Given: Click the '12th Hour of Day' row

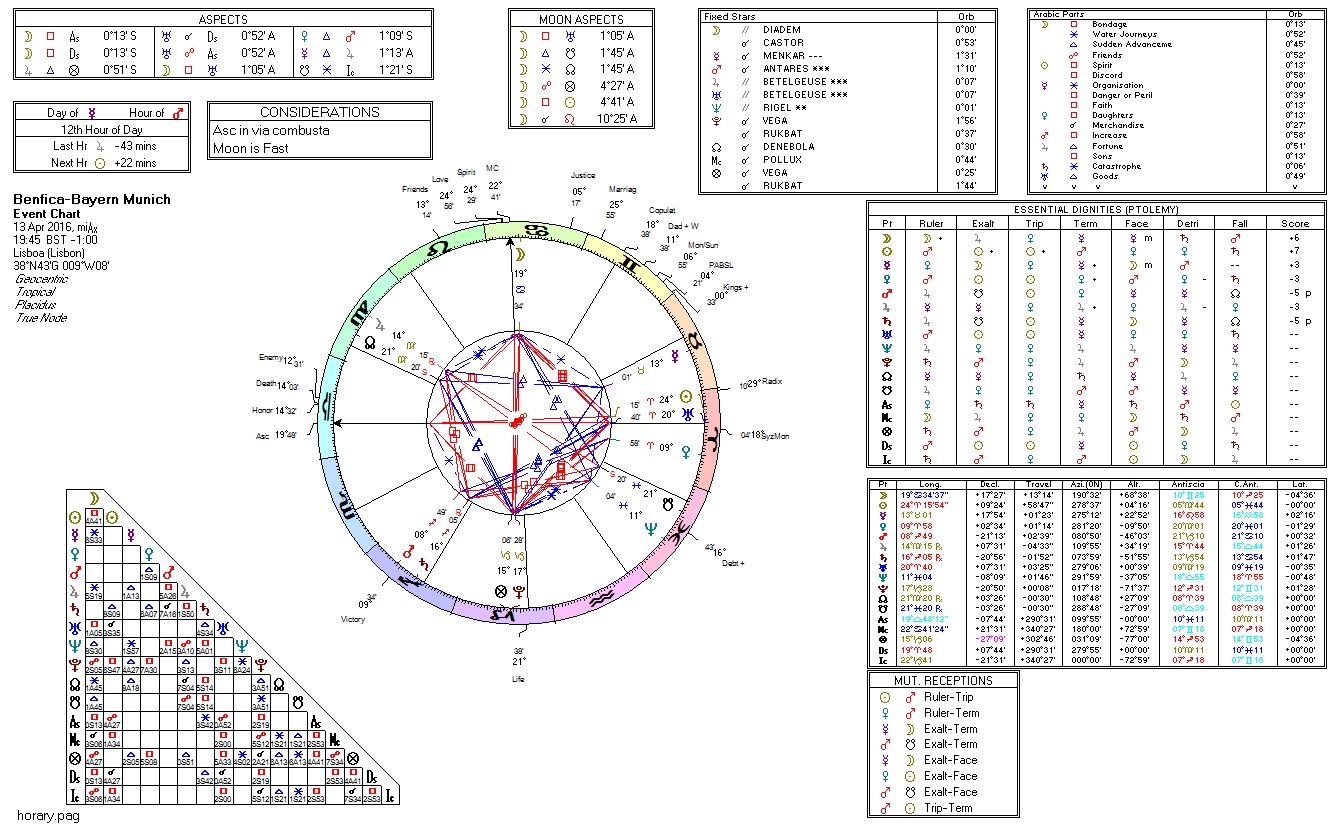Looking at the screenshot, I should (x=102, y=130).
